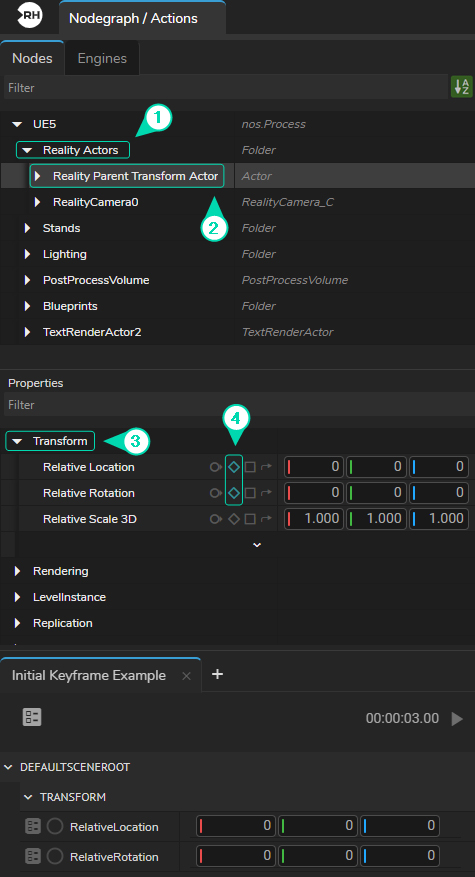
Task: Collapse the UE5 process node
Action: 17,124
